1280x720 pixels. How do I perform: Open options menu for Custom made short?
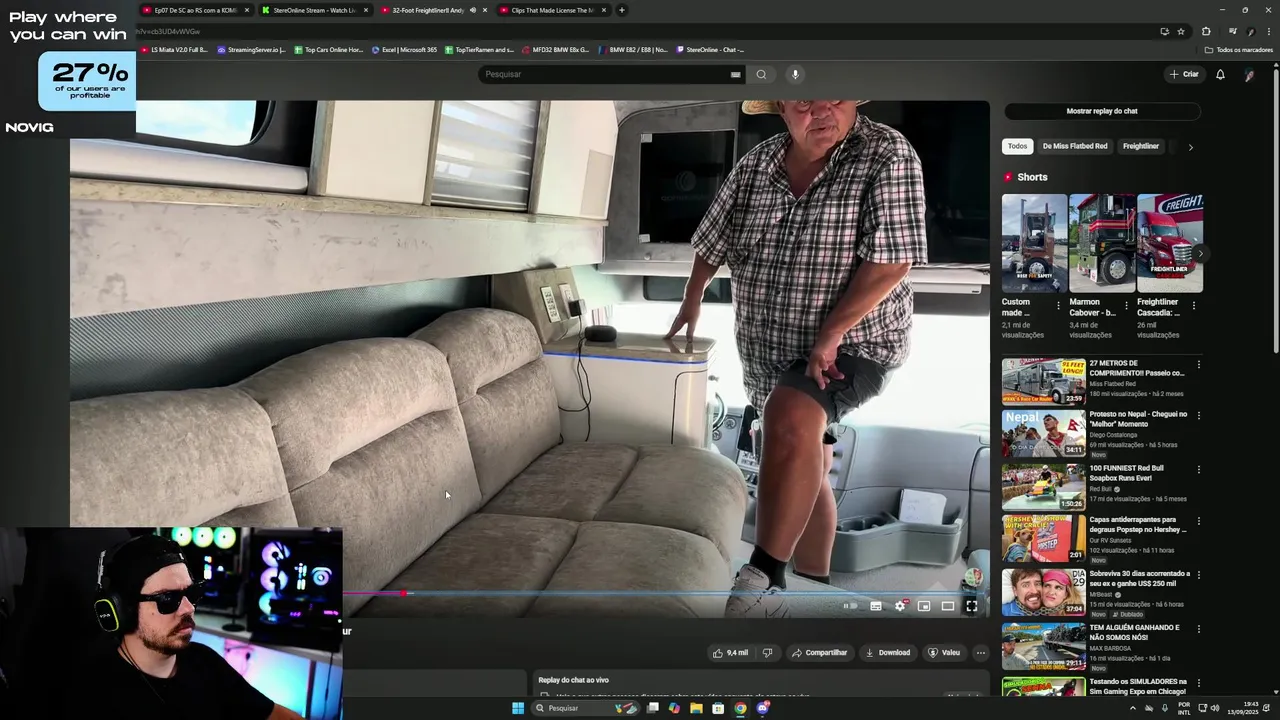(x=1058, y=306)
